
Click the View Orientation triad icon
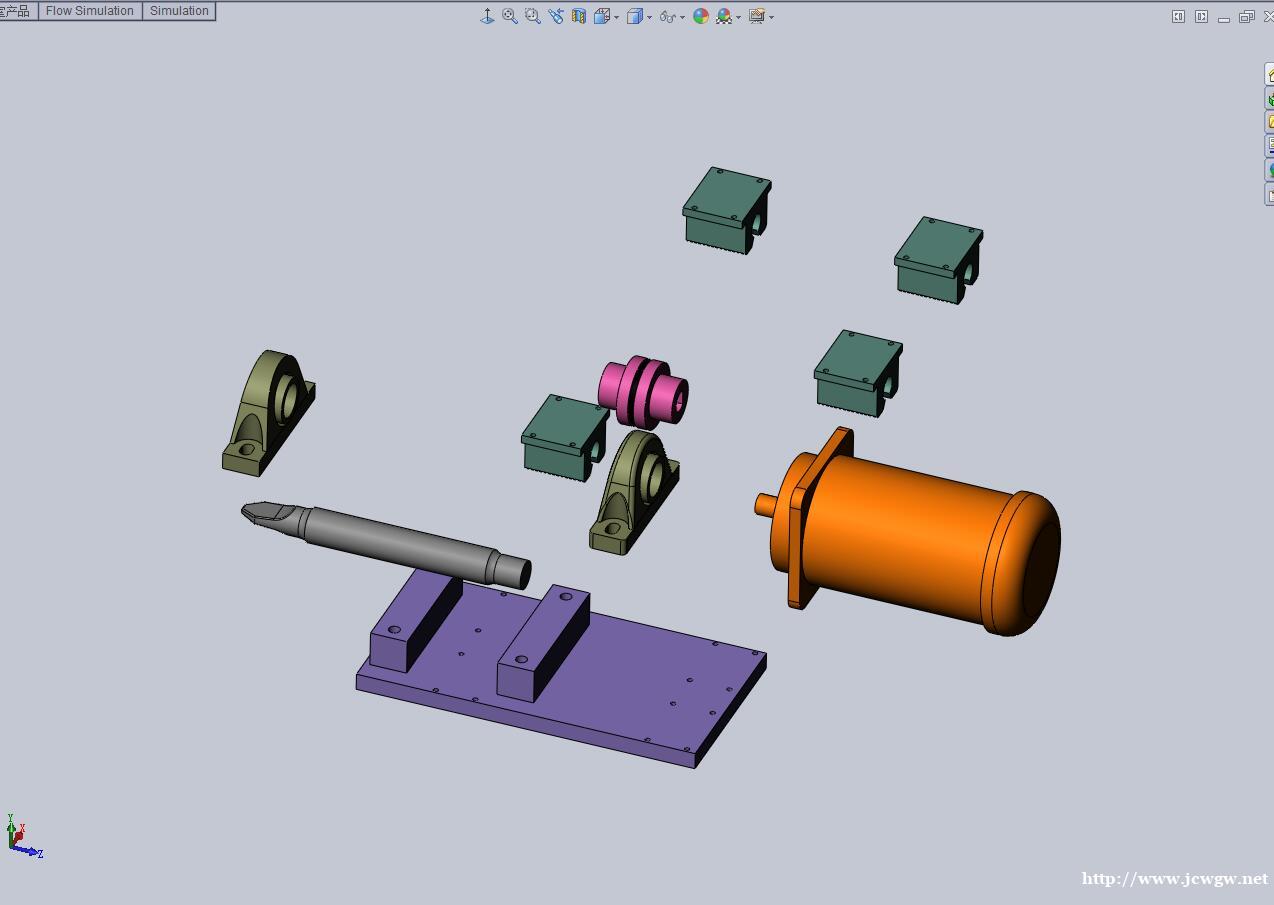coord(487,16)
